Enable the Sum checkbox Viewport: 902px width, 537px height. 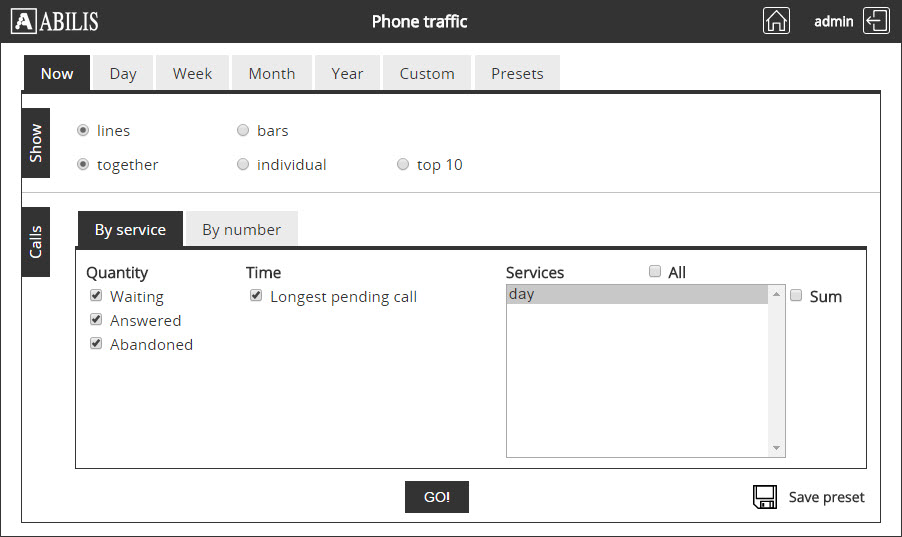796,296
